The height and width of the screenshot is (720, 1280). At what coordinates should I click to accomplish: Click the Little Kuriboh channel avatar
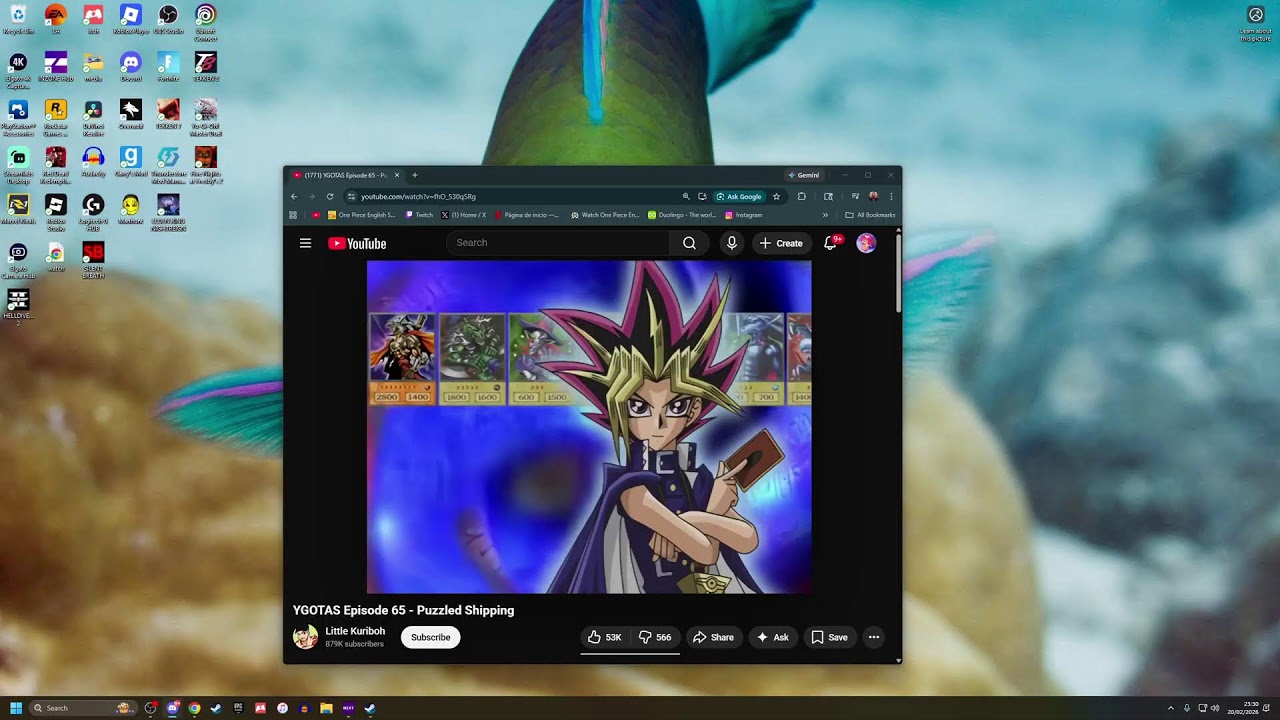(305, 637)
